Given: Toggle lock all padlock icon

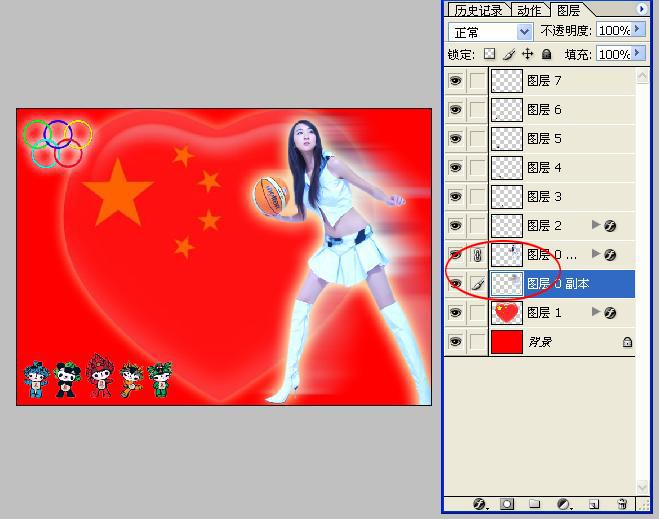Looking at the screenshot, I should pyautogui.click(x=546, y=54).
